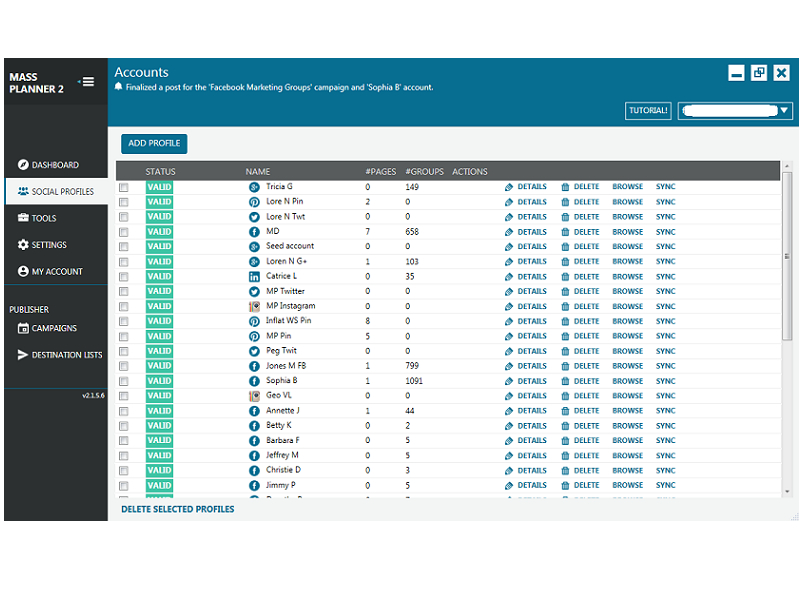Click the Pinterest icon next to Lore N Pin
The image size is (800, 600).
coord(254,202)
